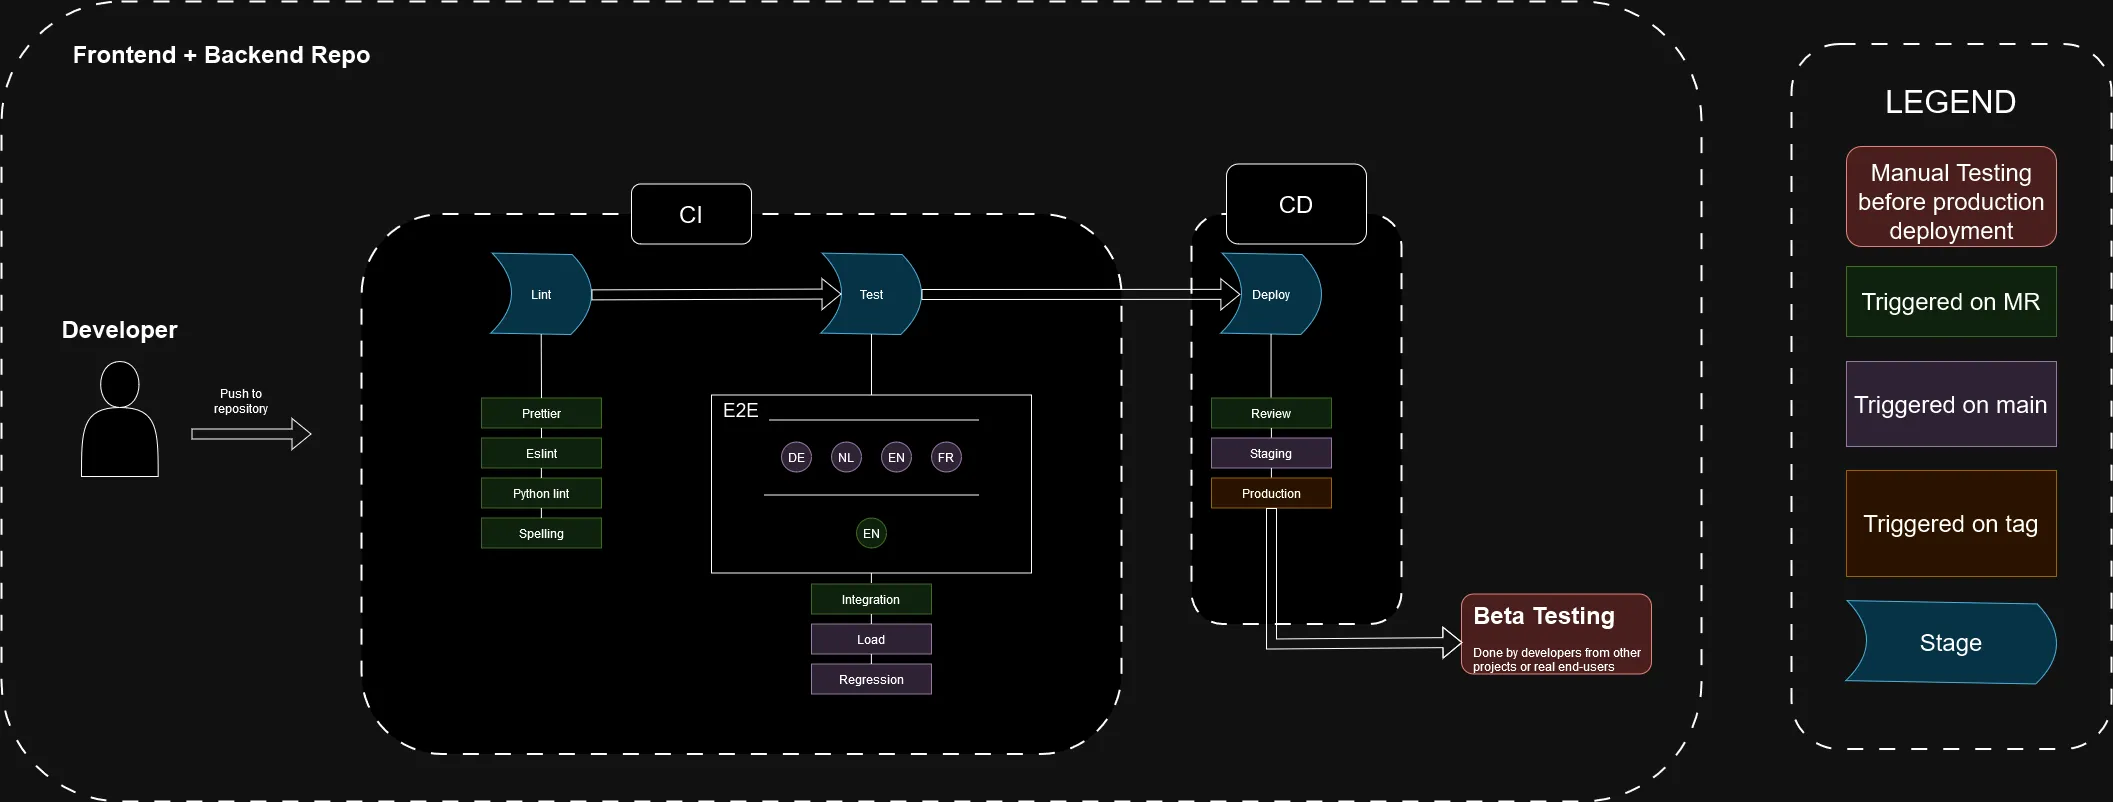Select the CD label box
The width and height of the screenshot is (2113, 802).
[1296, 204]
